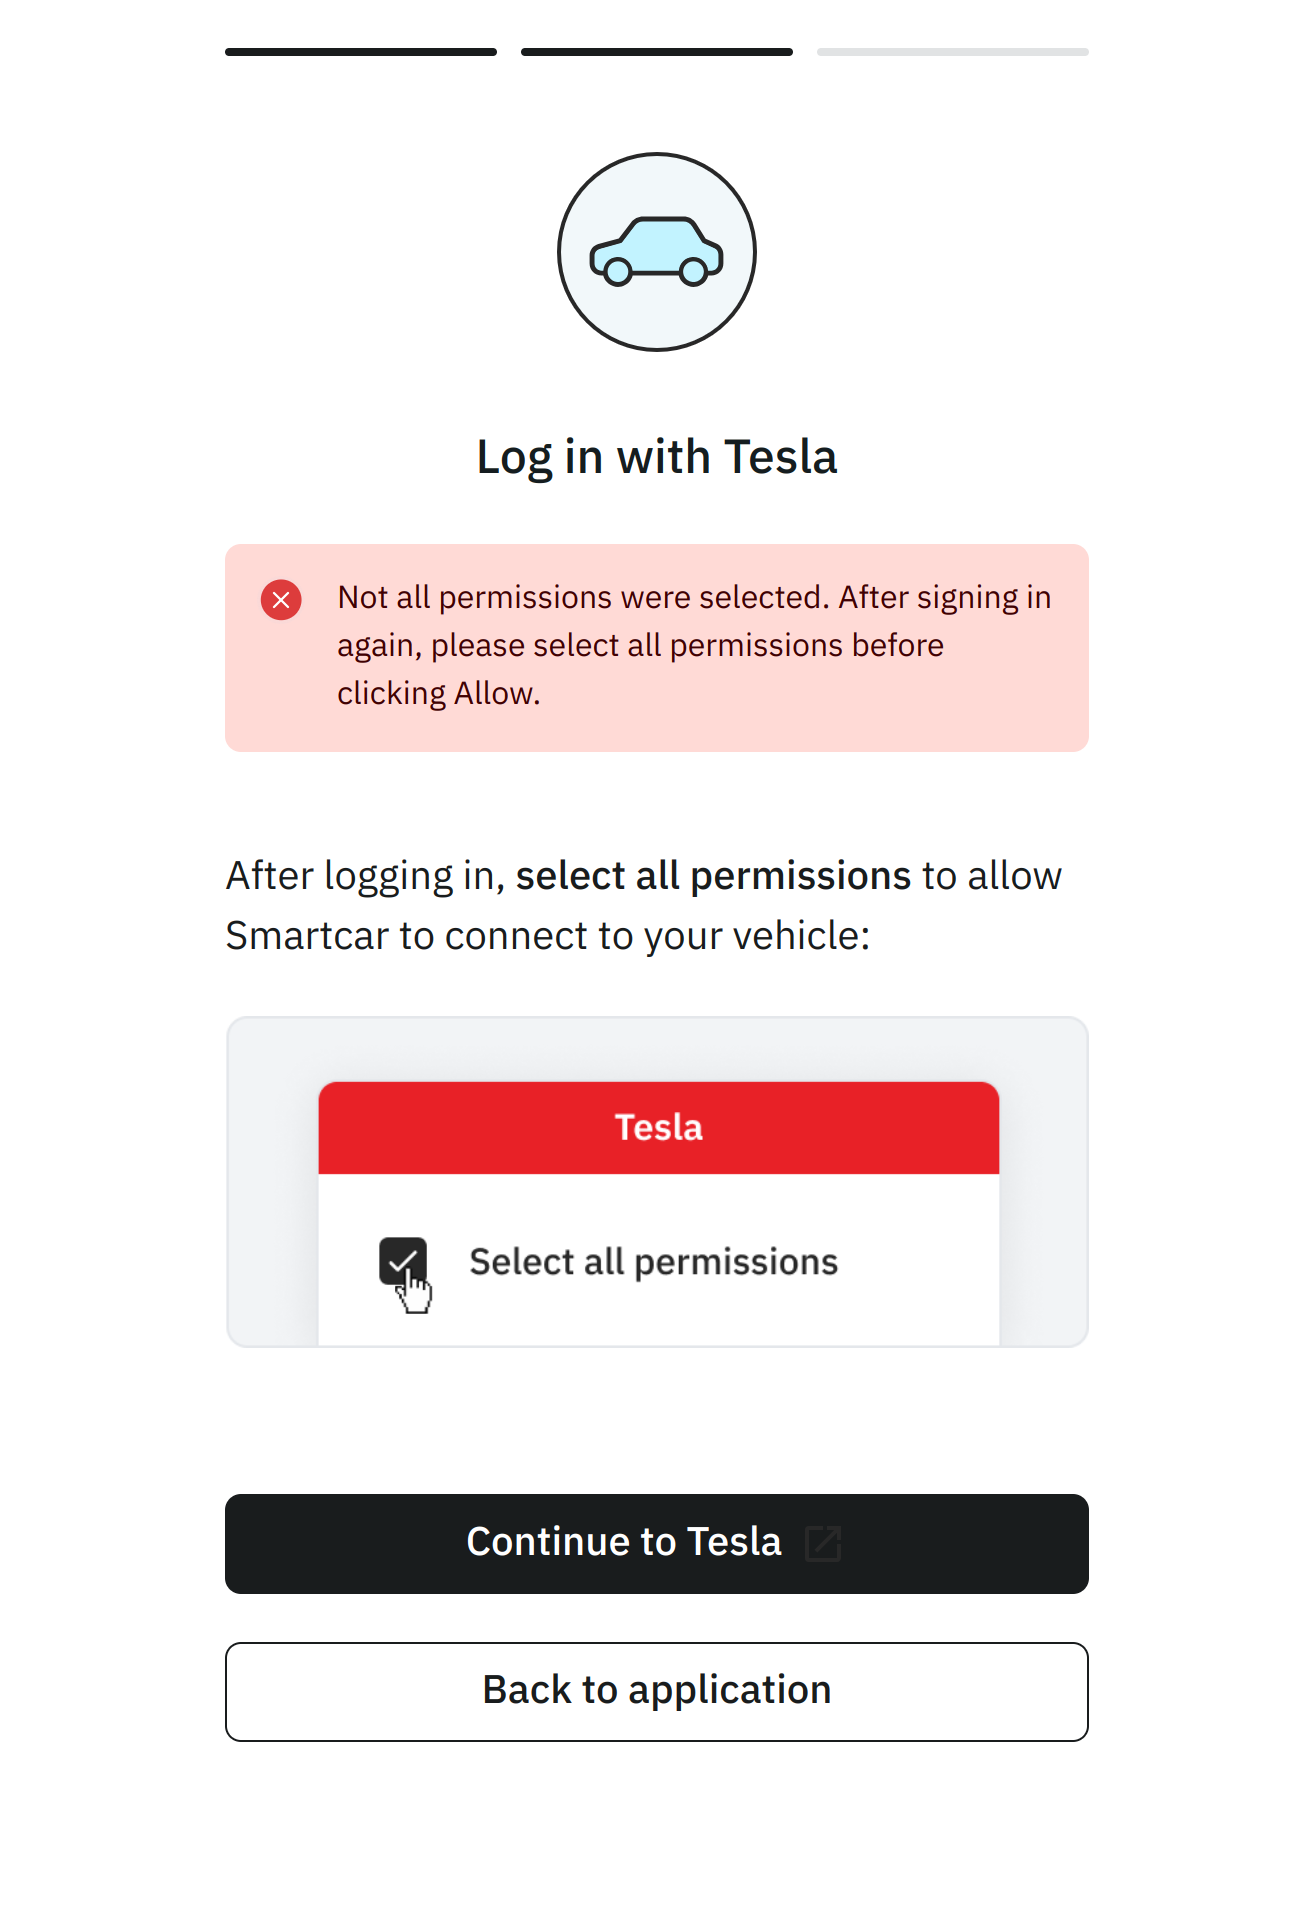This screenshot has width=1308, height=1923.
Task: Click the Log in with Tesla heading
Action: [x=657, y=457]
